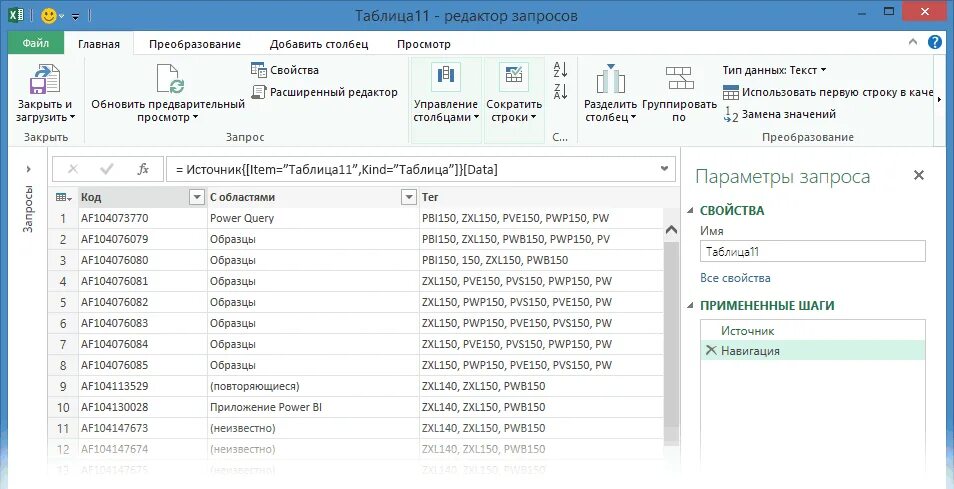The image size is (954, 489).
Task: Open filter dropdown for С областями column
Action: pyautogui.click(x=409, y=197)
